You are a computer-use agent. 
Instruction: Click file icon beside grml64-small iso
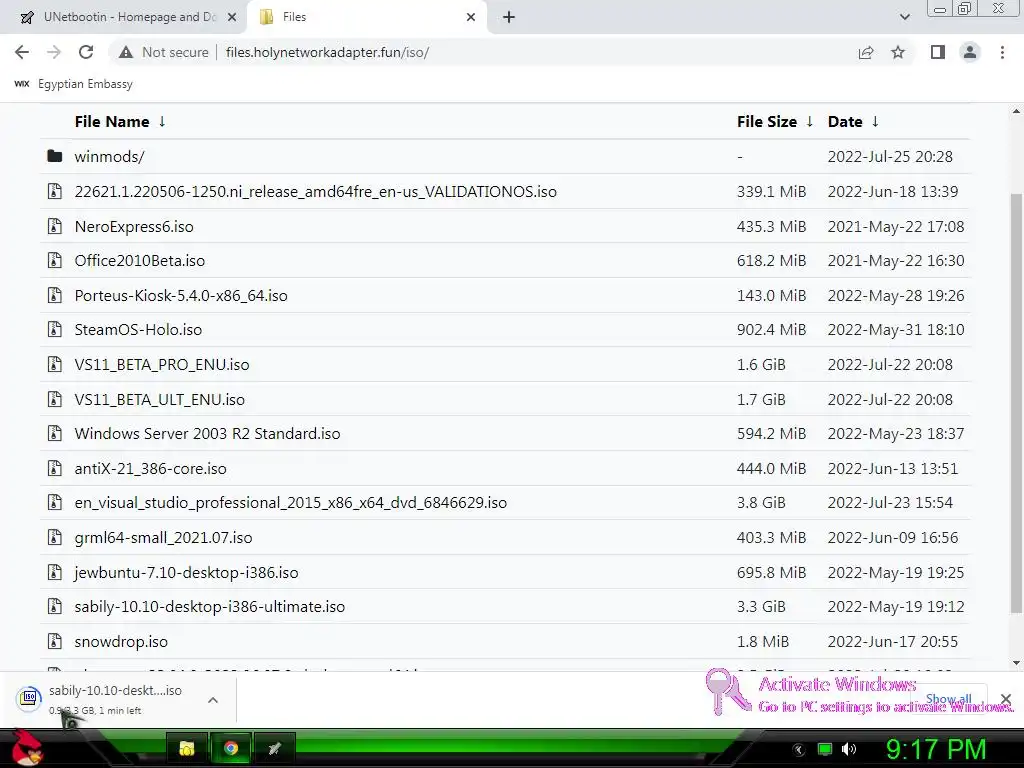coord(55,537)
